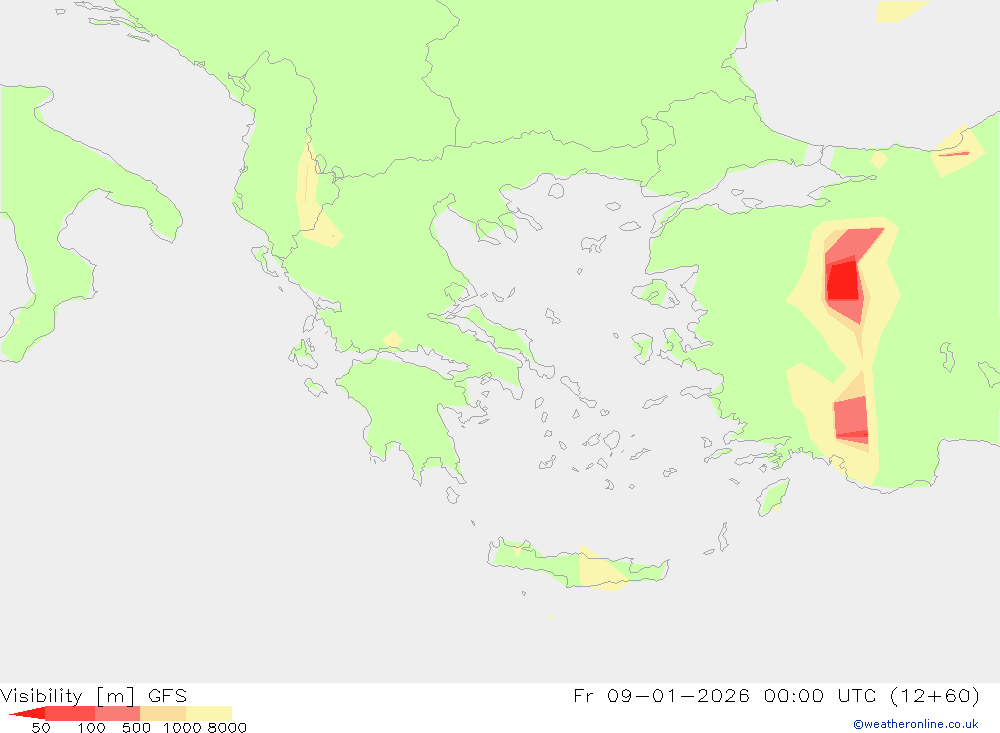This screenshot has height=733, width=1000.
Task: Click the 'Visibility [m] GFS' title text
Action: (94, 695)
